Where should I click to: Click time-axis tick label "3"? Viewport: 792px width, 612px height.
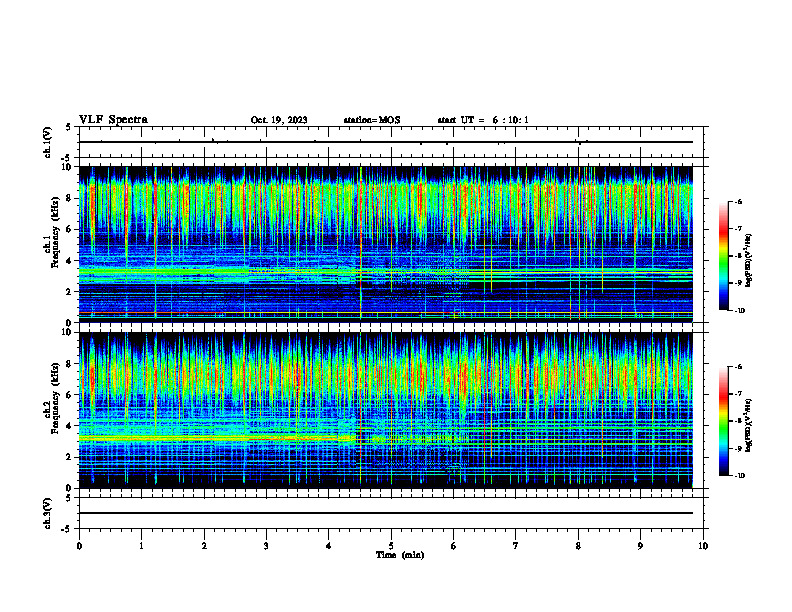(267, 546)
